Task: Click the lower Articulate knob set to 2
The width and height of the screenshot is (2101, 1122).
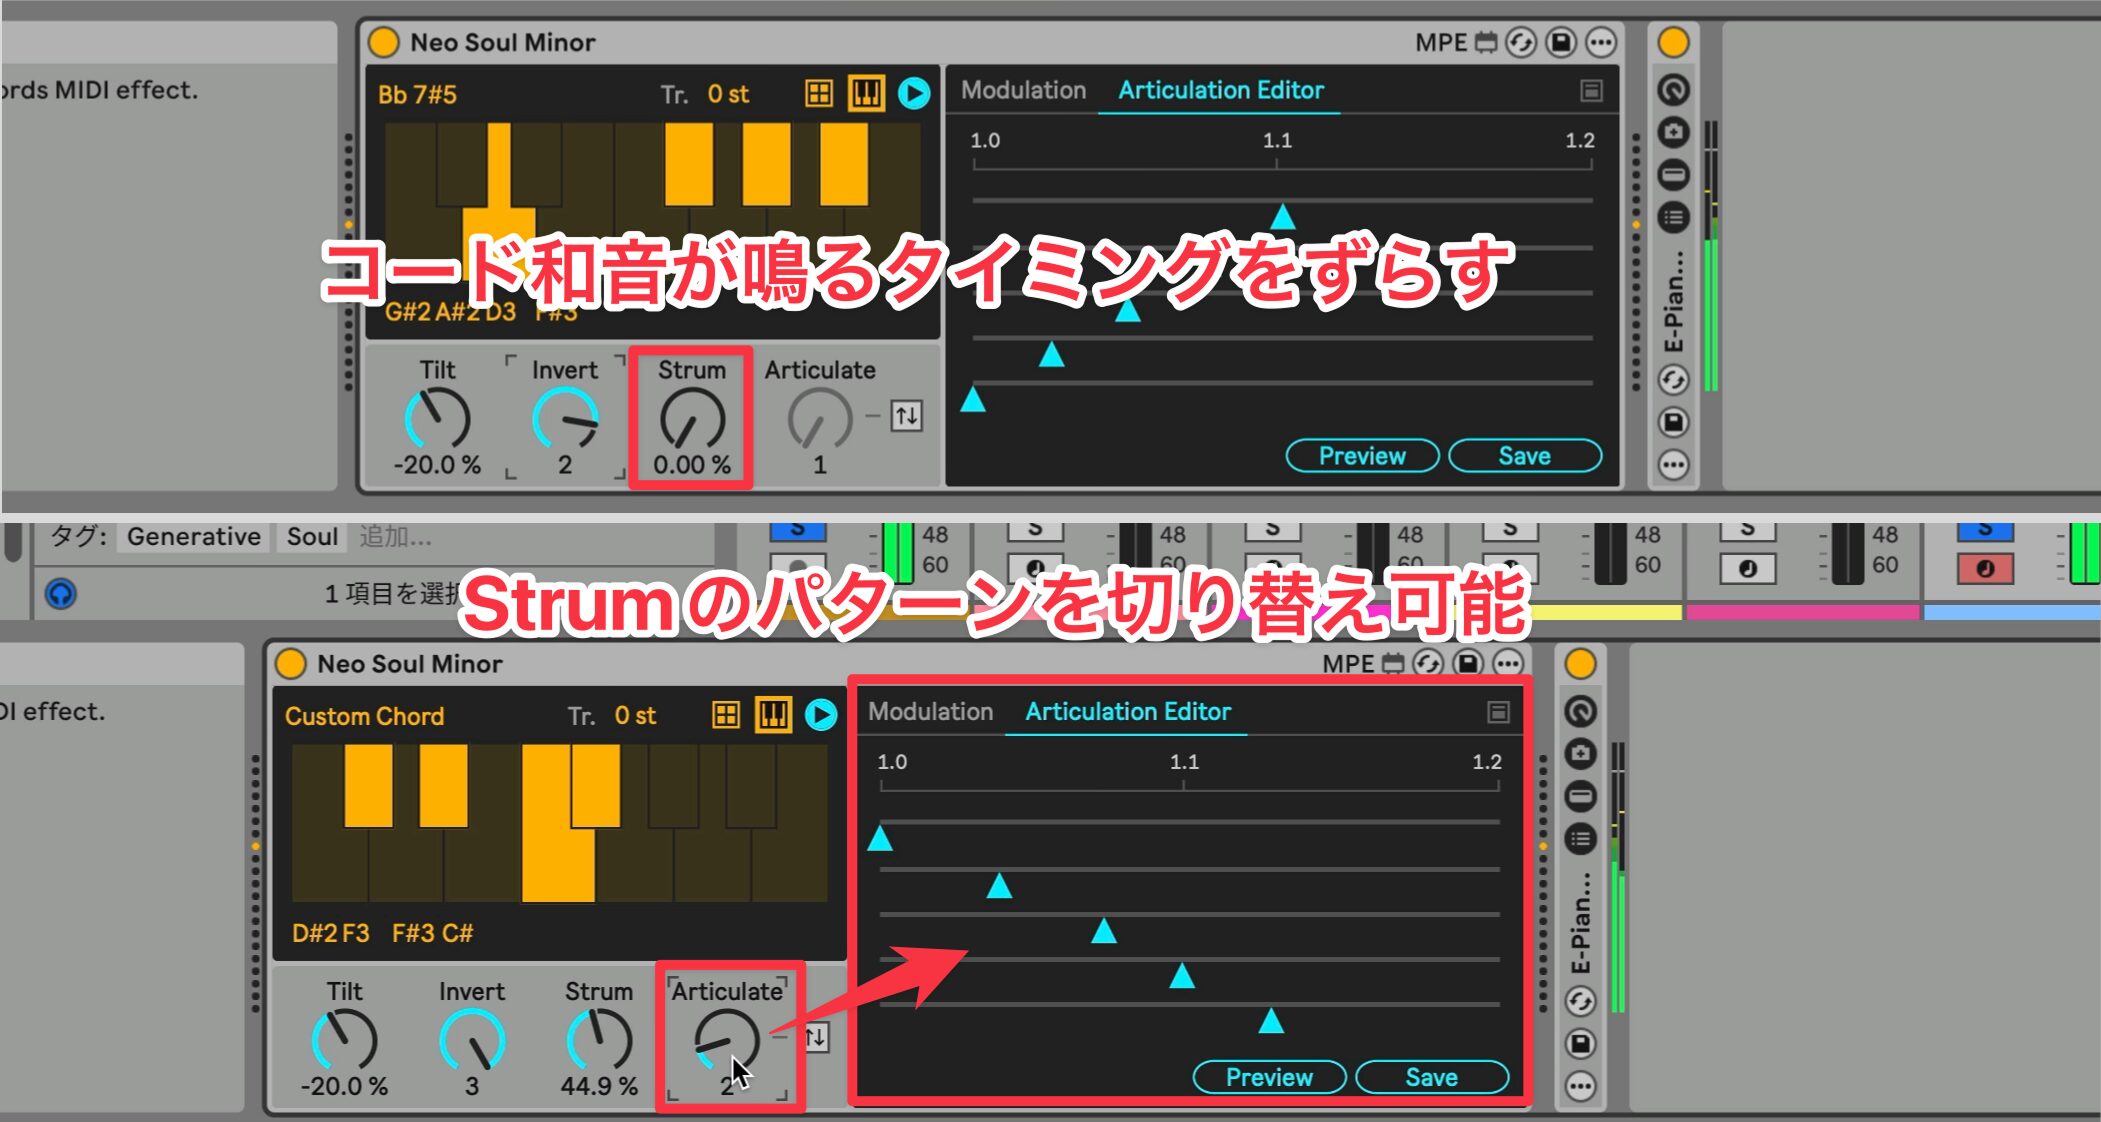Action: pos(727,1040)
